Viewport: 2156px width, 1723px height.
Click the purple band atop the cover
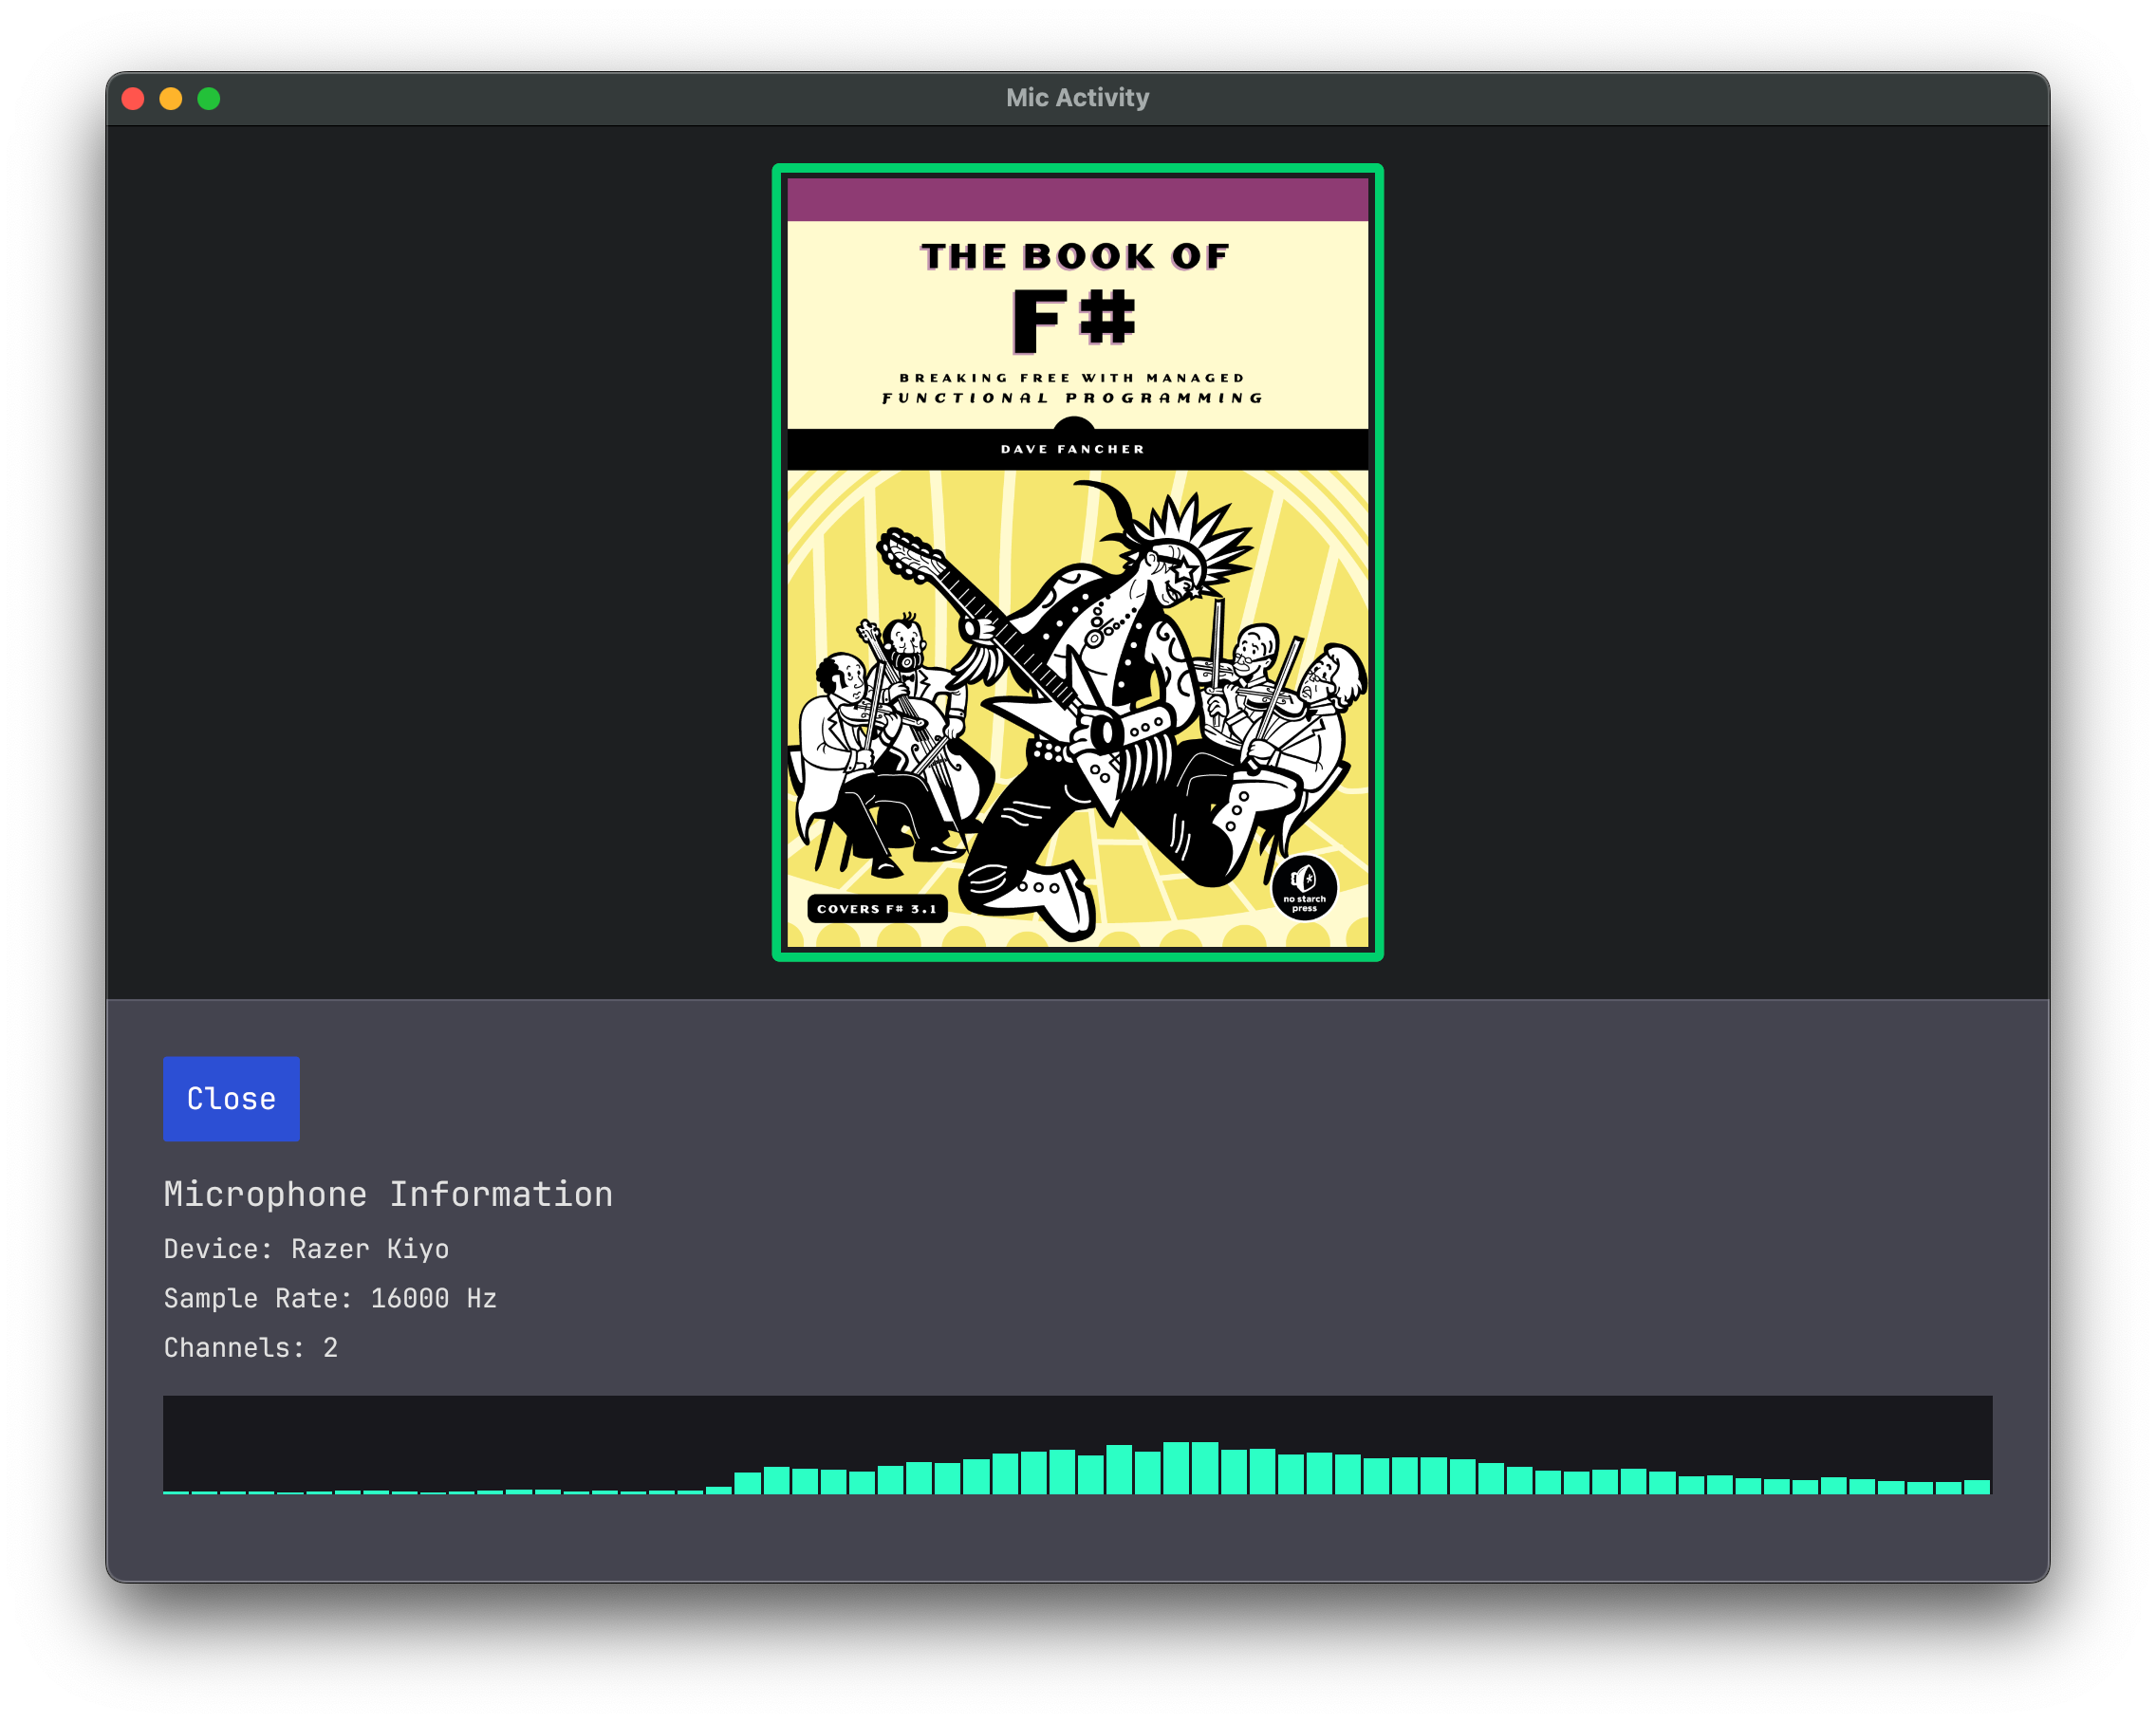[1077, 199]
